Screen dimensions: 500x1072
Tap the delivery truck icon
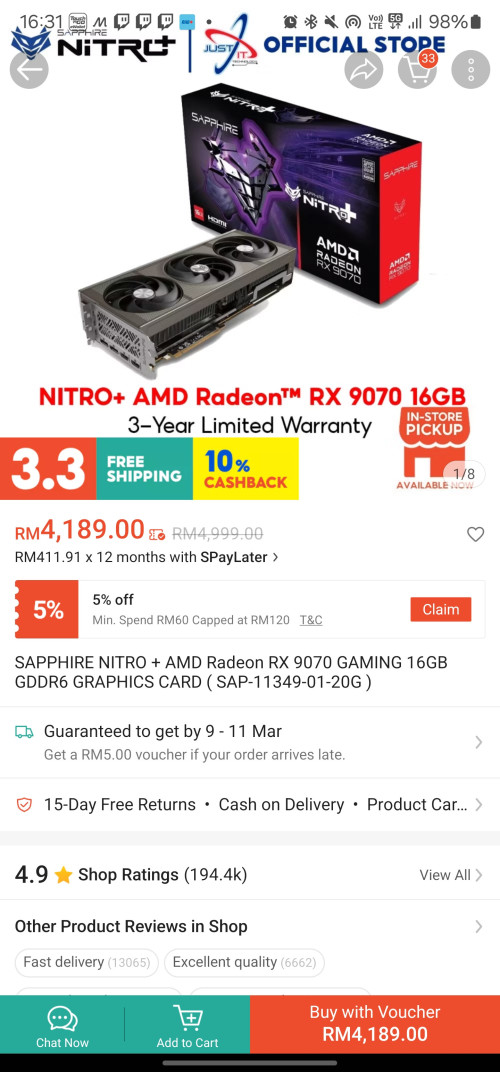(24, 732)
